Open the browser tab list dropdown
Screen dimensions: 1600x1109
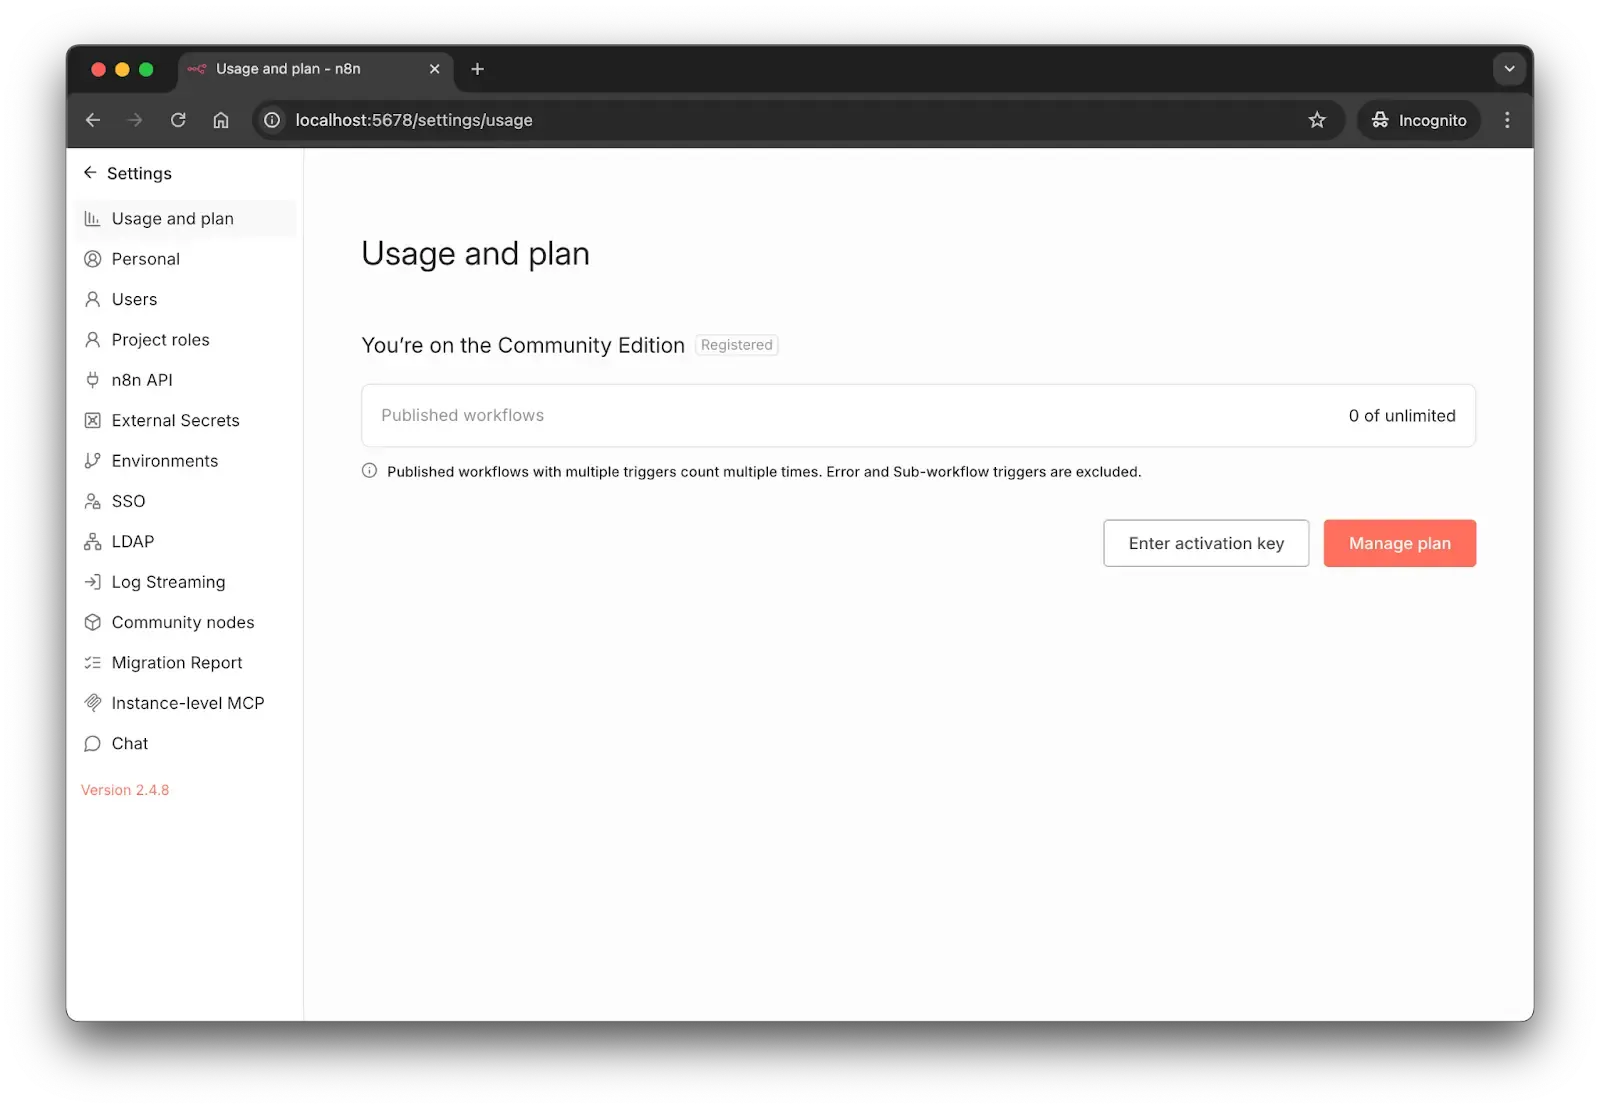pos(1509,69)
